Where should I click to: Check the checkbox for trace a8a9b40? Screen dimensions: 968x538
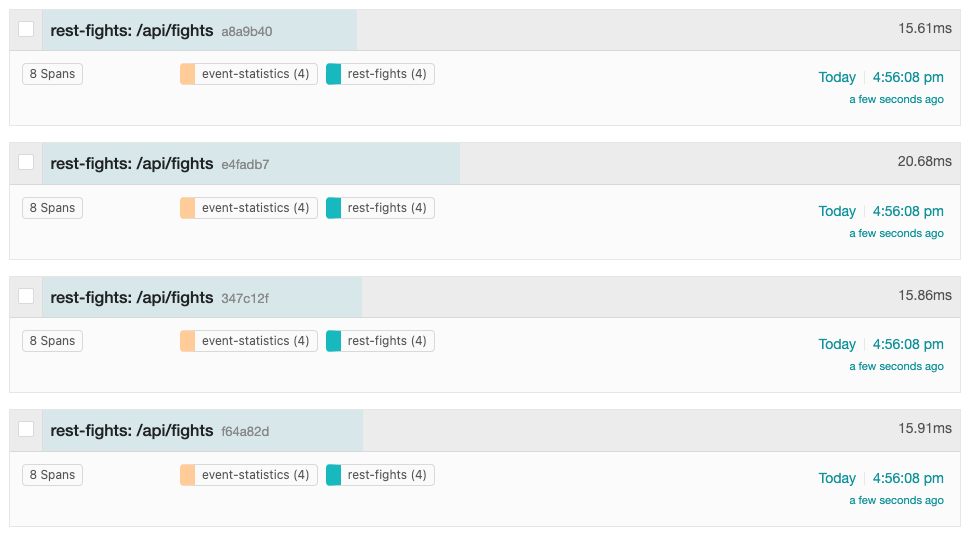[26, 30]
